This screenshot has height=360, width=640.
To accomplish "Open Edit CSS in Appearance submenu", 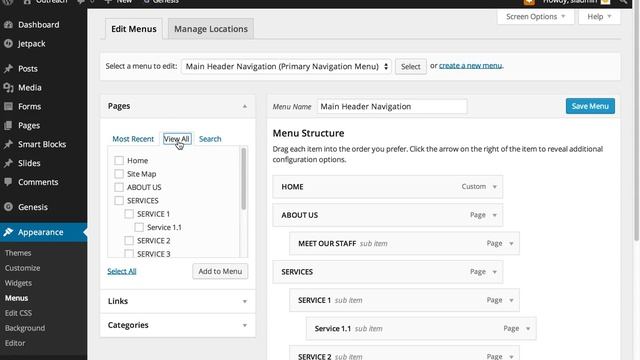I will (18, 313).
